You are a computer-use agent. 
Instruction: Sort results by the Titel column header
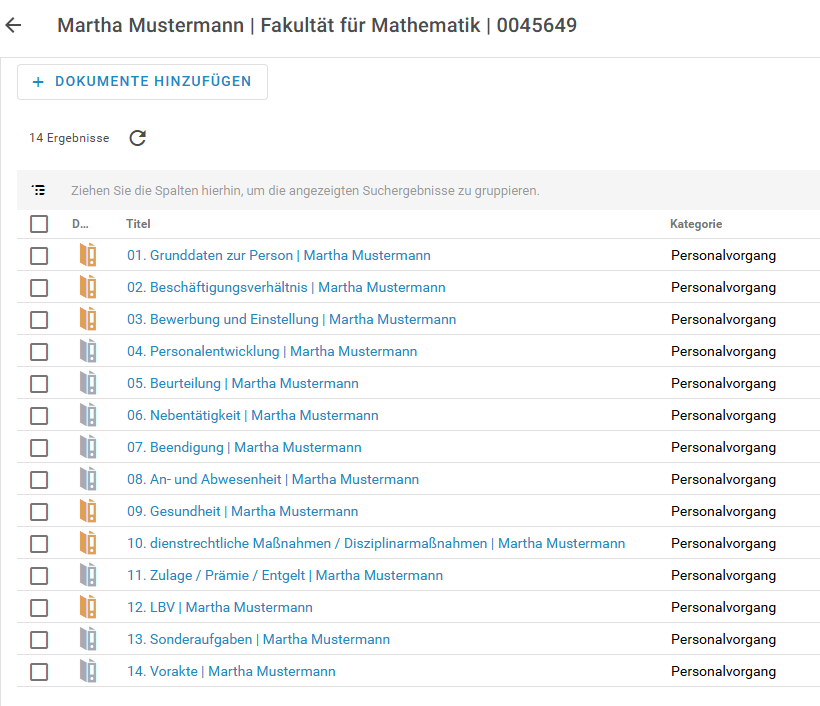coord(138,224)
